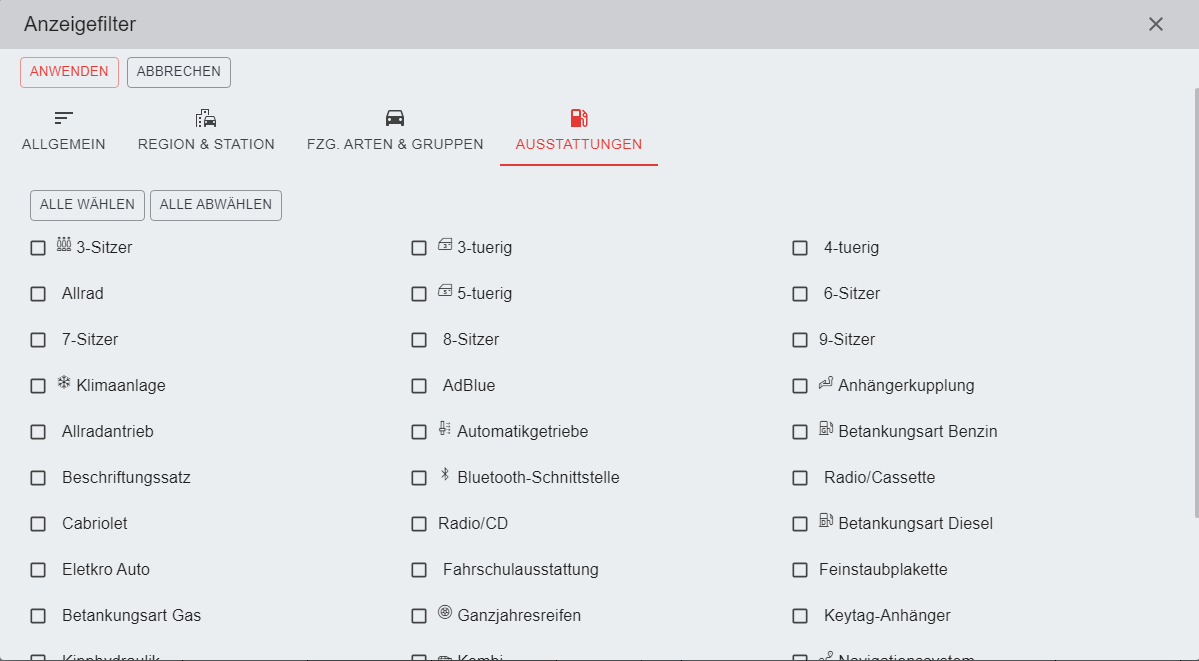Click the Bluetooth icon beside Bluetooth-Schnittstelle
This screenshot has width=1199, height=661.
(445, 475)
